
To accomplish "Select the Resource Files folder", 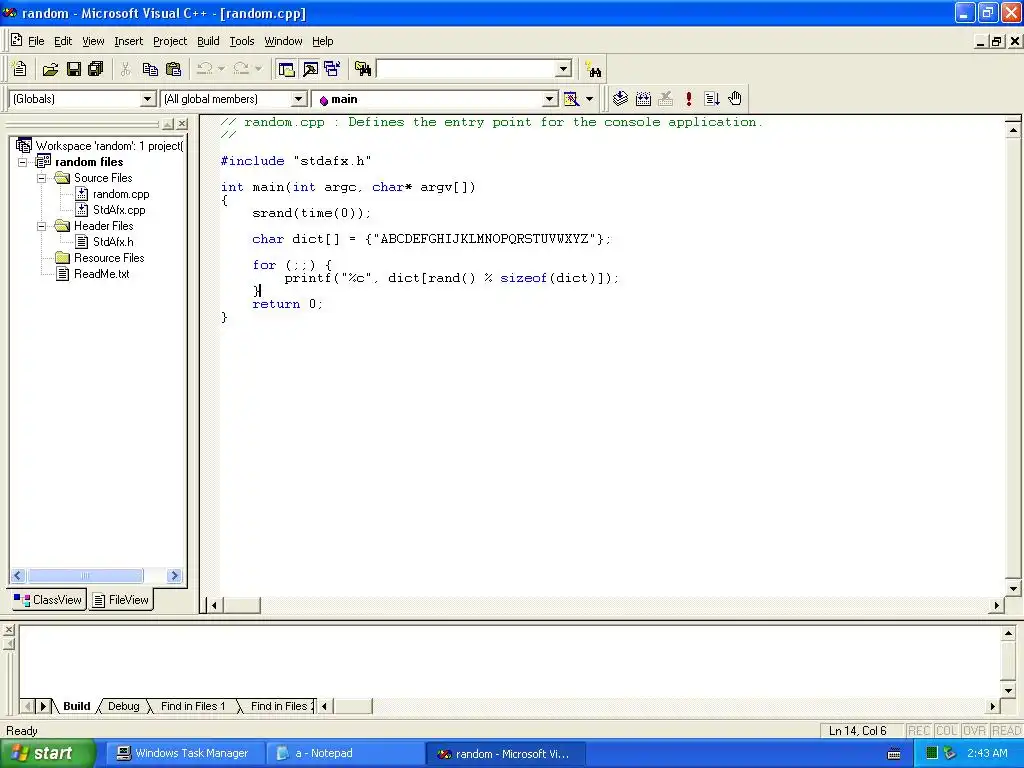I will [109, 258].
